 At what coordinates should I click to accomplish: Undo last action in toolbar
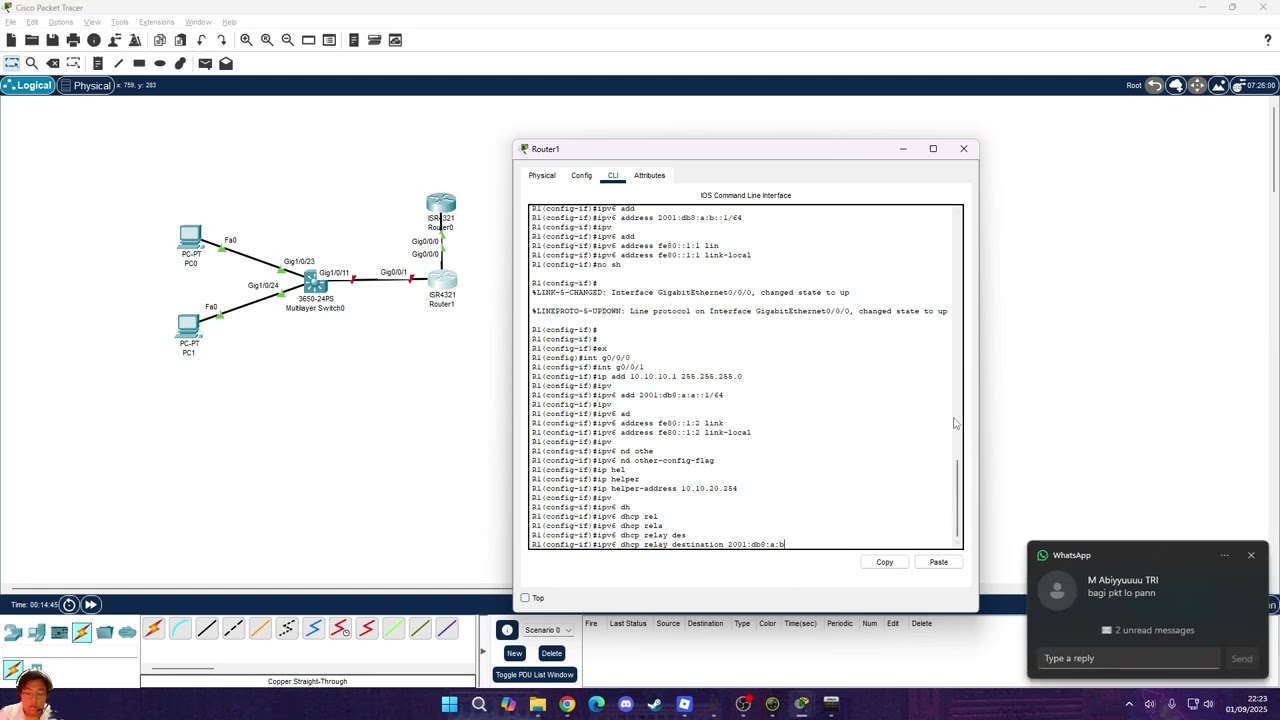pyautogui.click(x=201, y=40)
